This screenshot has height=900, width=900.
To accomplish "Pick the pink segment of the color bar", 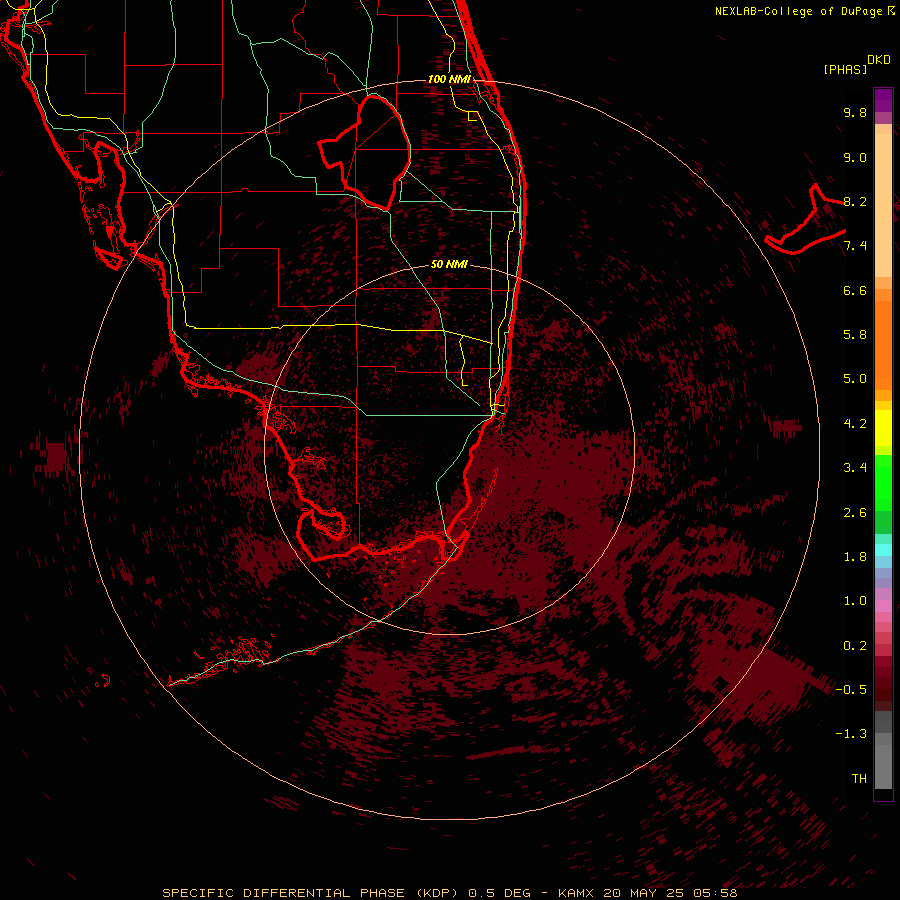I will pyautogui.click(x=883, y=606).
